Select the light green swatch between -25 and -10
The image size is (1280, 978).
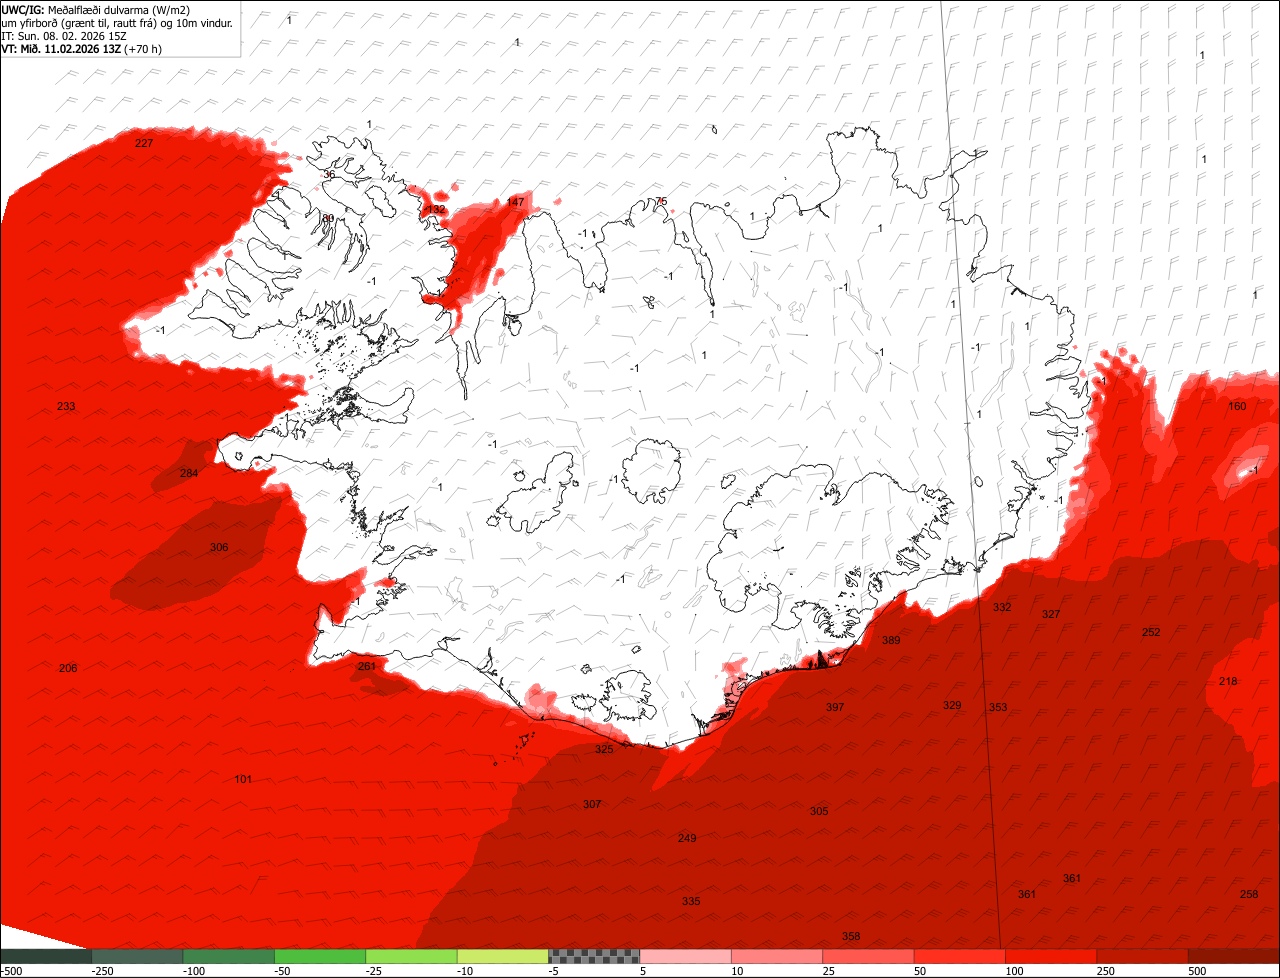click(411, 956)
